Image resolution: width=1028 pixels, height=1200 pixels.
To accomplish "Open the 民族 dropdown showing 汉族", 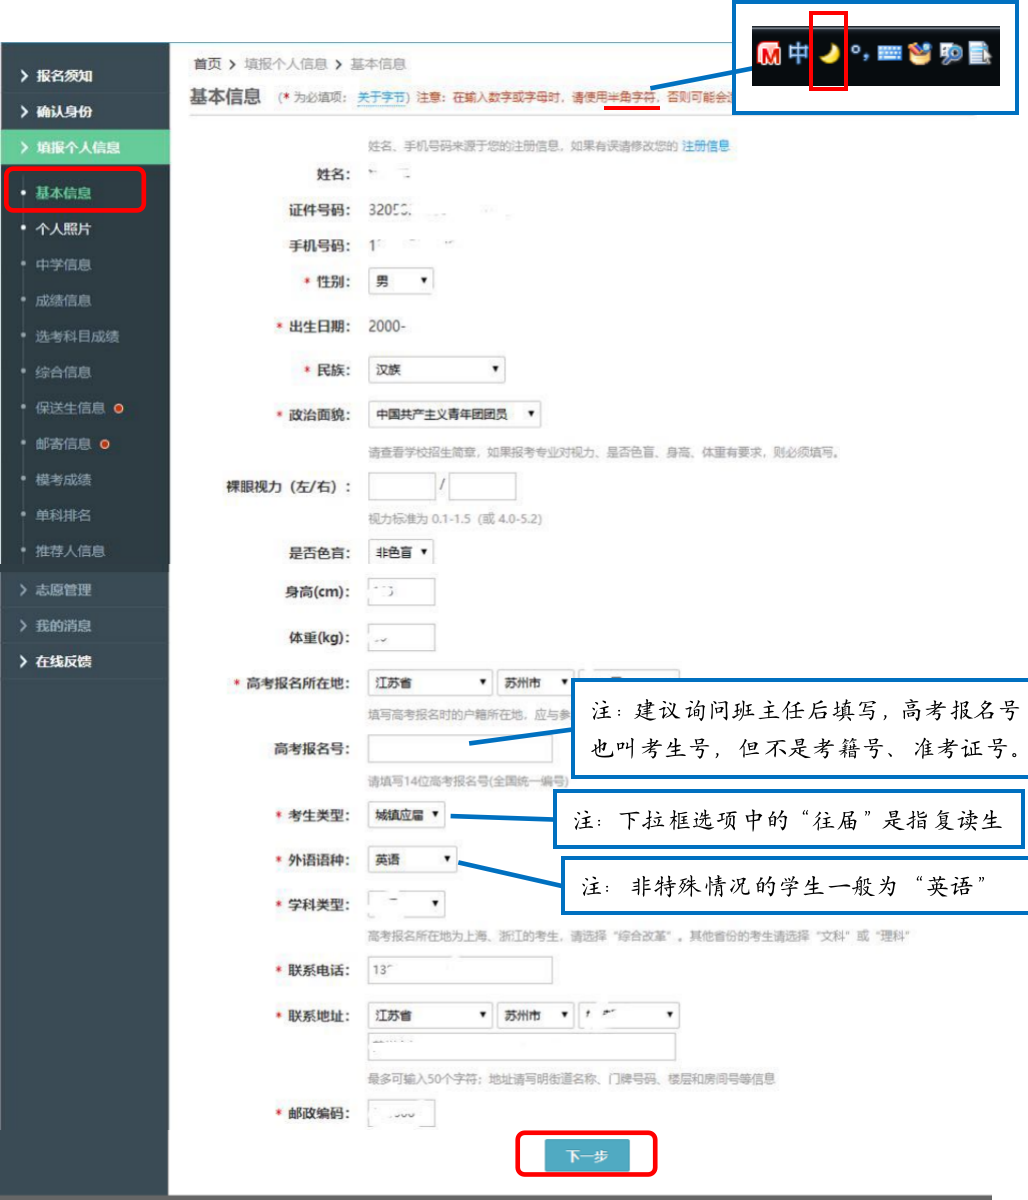I will pos(436,369).
